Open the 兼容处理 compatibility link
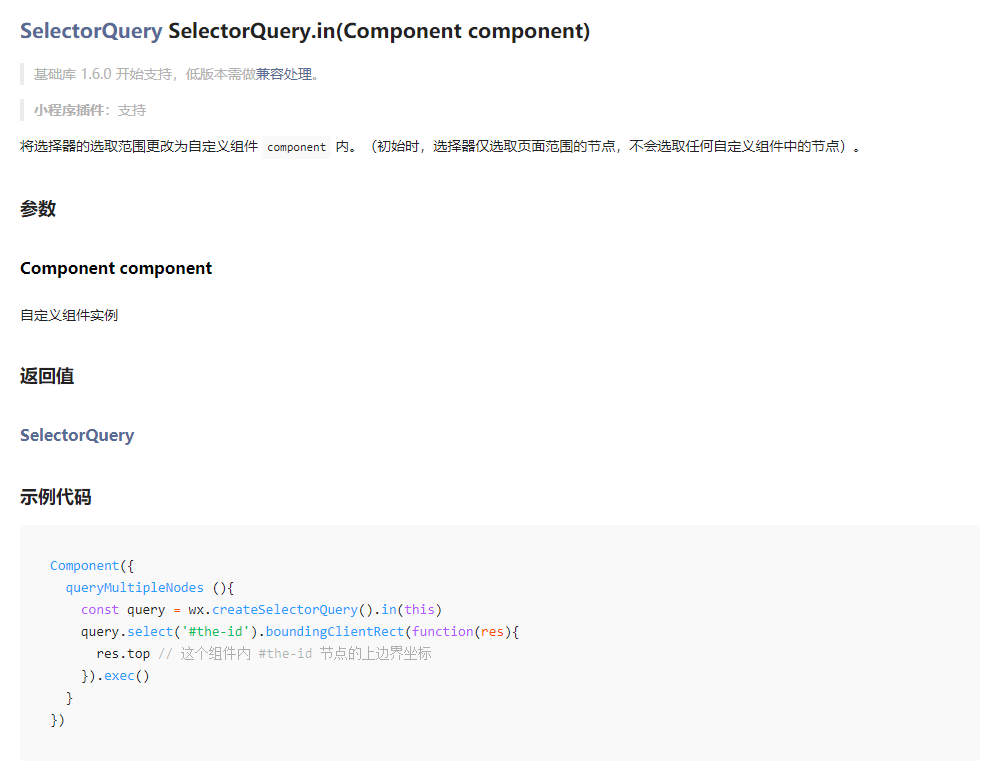The width and height of the screenshot is (995, 773). tap(284, 74)
